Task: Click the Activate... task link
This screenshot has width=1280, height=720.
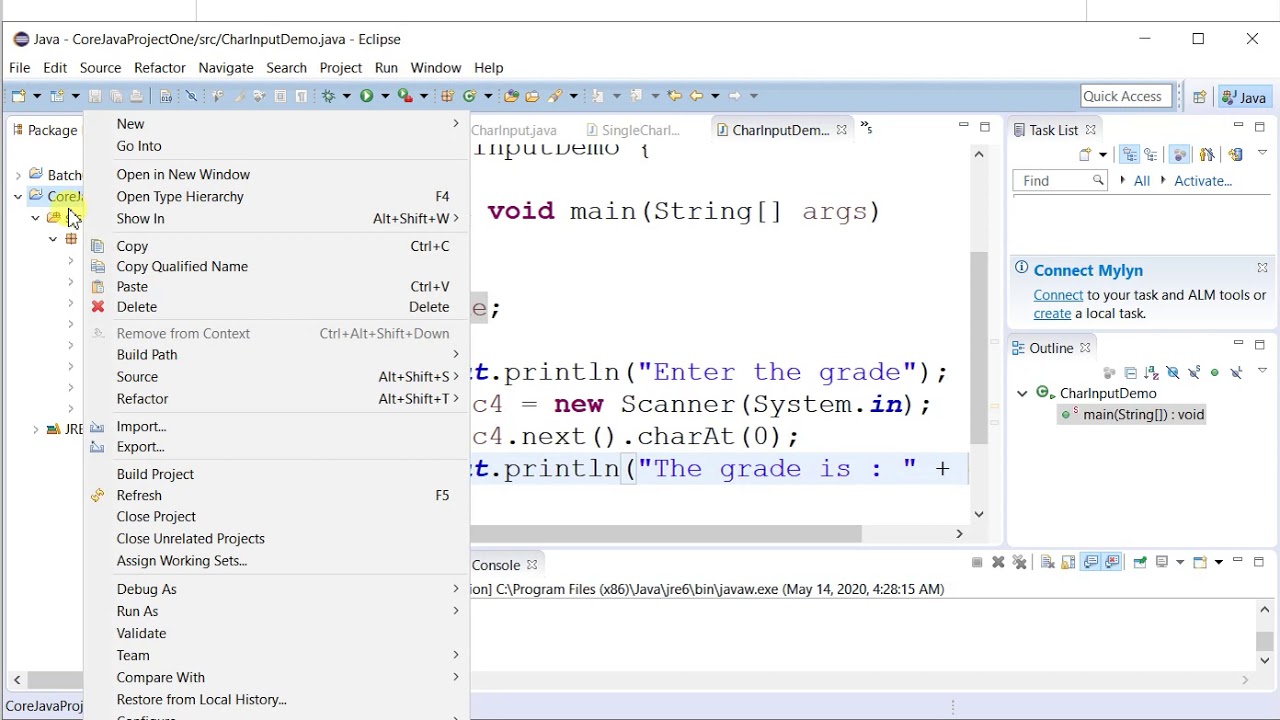Action: pyautogui.click(x=1203, y=181)
